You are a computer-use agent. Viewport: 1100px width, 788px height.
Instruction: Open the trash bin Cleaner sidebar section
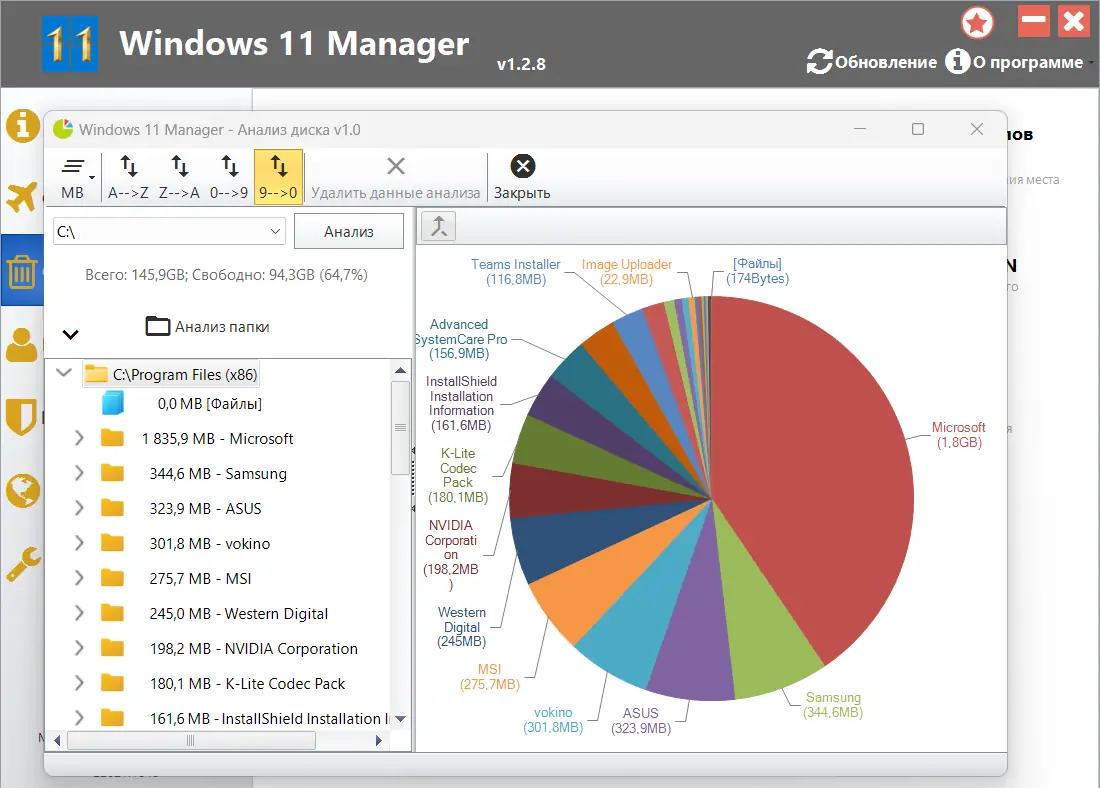point(22,270)
